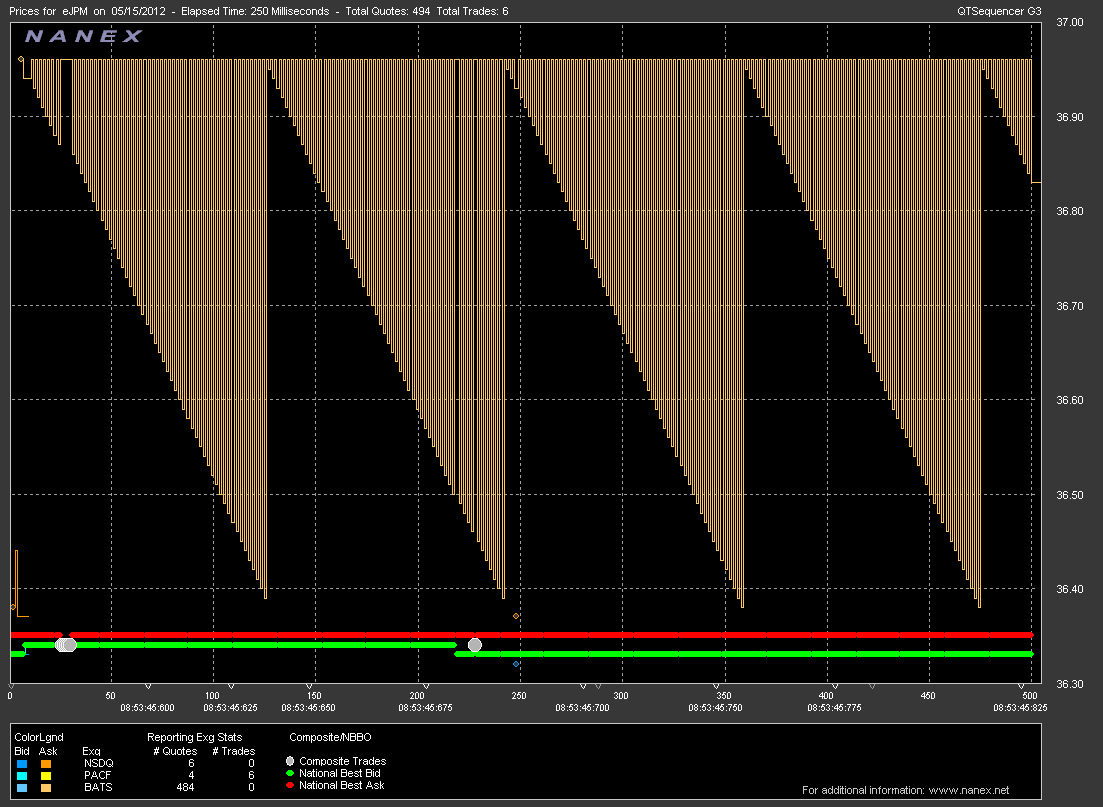1103x807 pixels.
Task: Click the x-axis tick label 100
Action: click(x=212, y=696)
